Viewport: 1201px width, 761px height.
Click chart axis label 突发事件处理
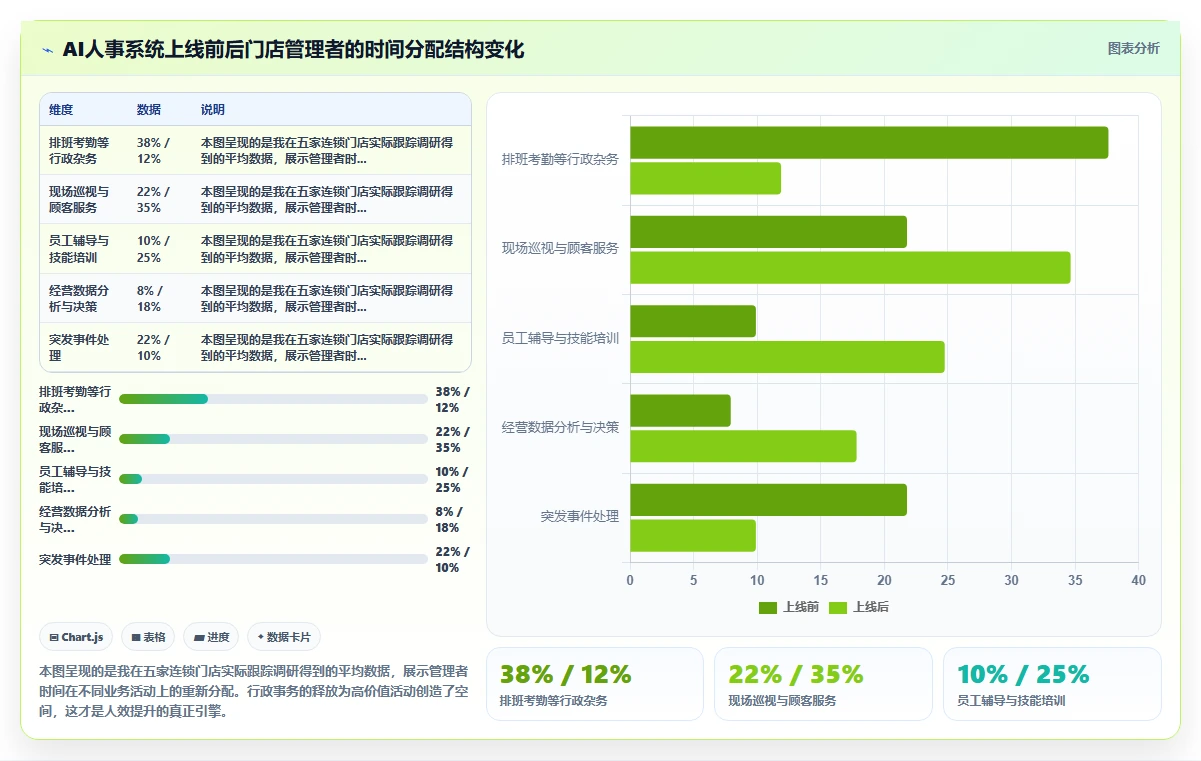coord(580,517)
